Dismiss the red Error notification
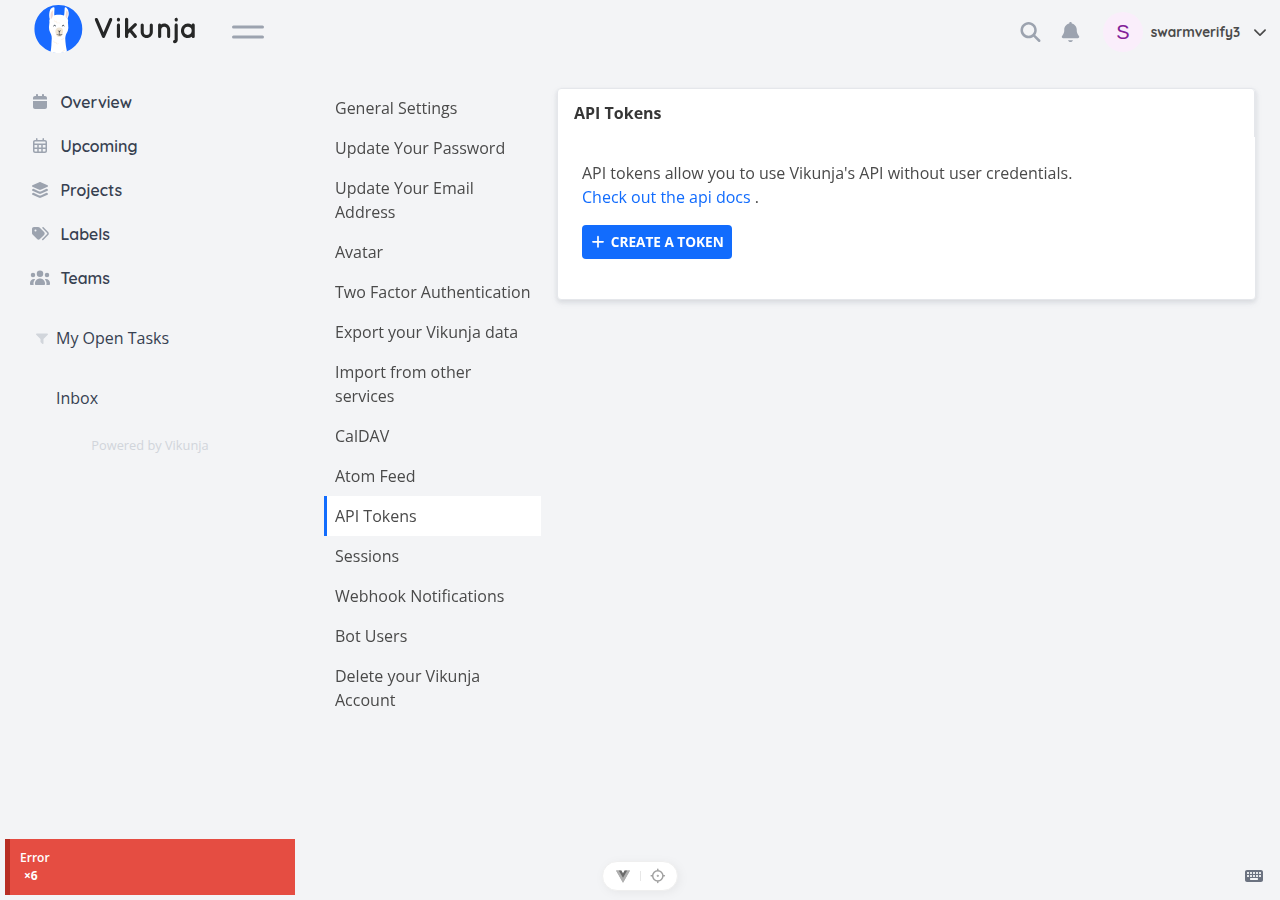 pos(150,867)
